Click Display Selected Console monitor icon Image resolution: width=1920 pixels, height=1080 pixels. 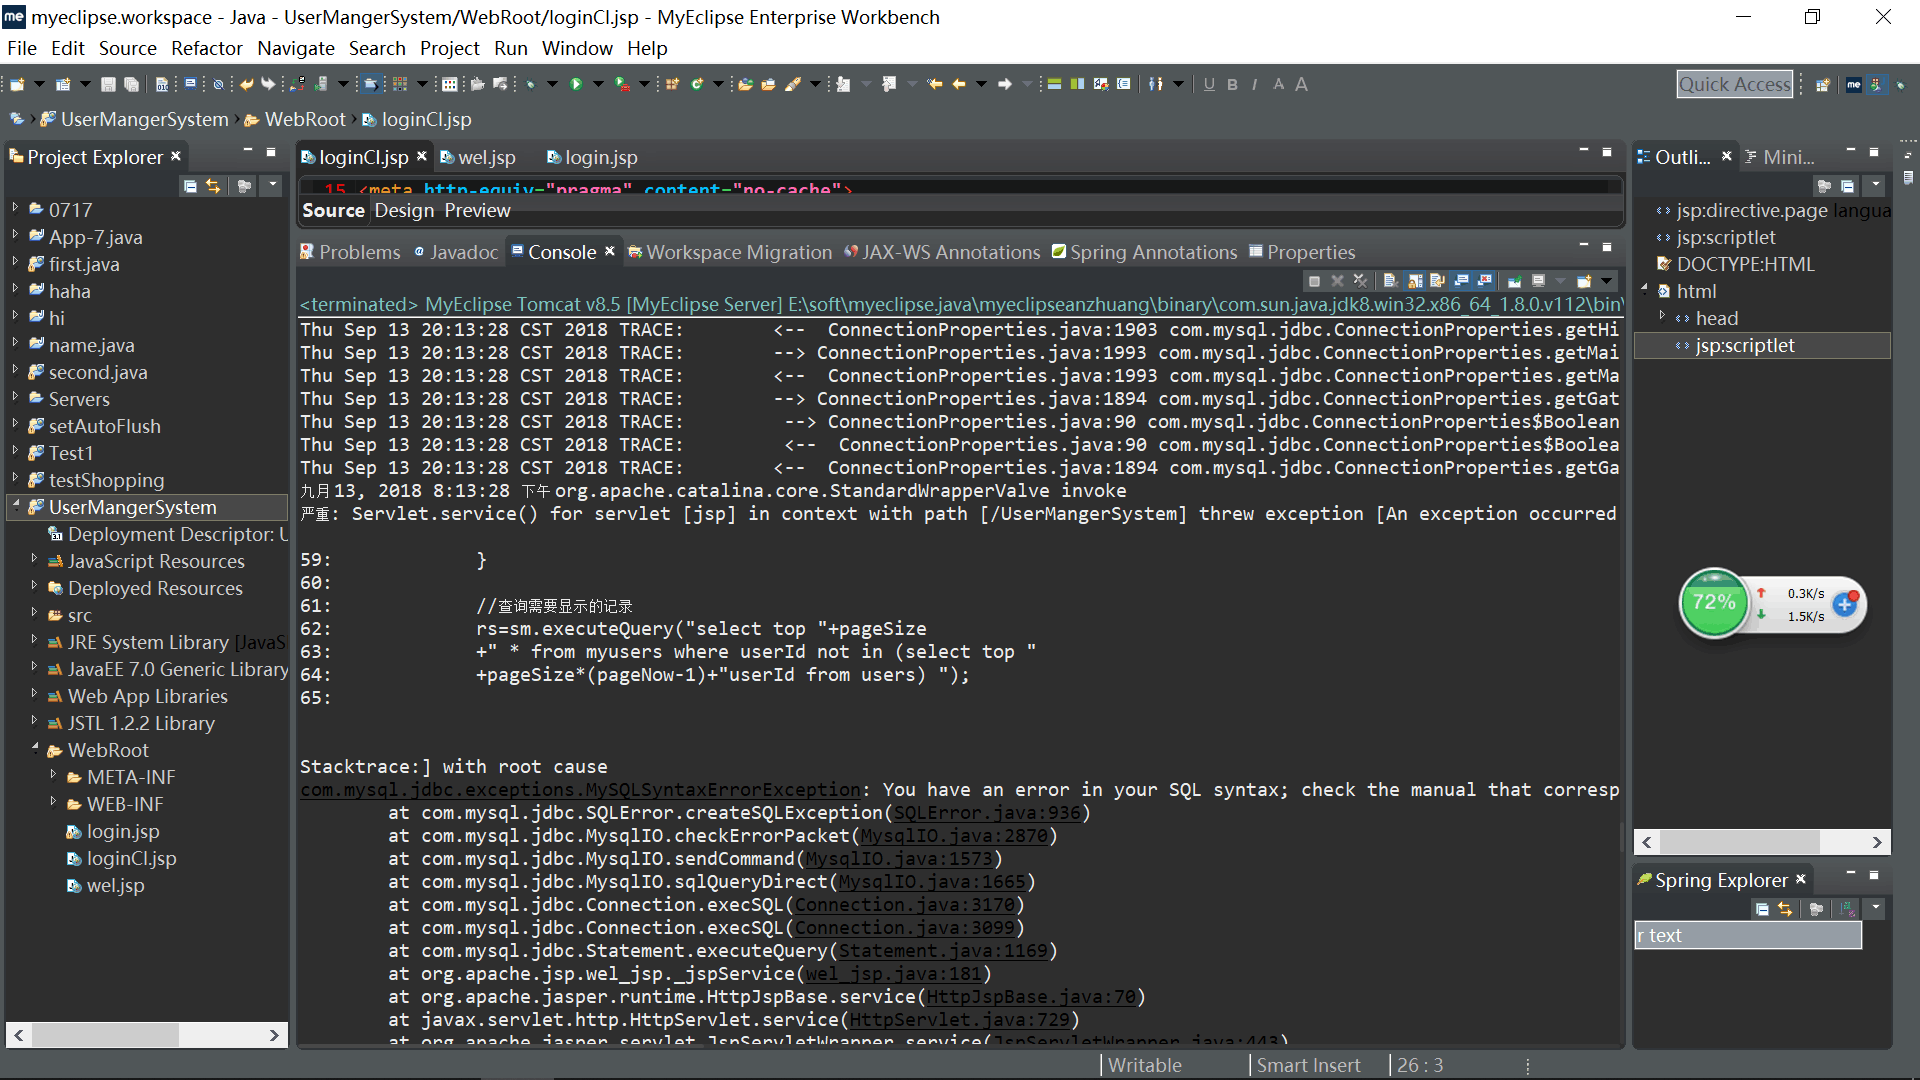(1538, 281)
